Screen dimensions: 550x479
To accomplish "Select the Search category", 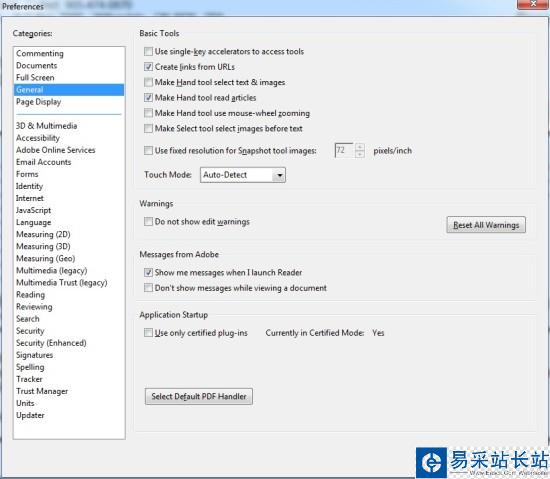I will (x=69, y=319).
